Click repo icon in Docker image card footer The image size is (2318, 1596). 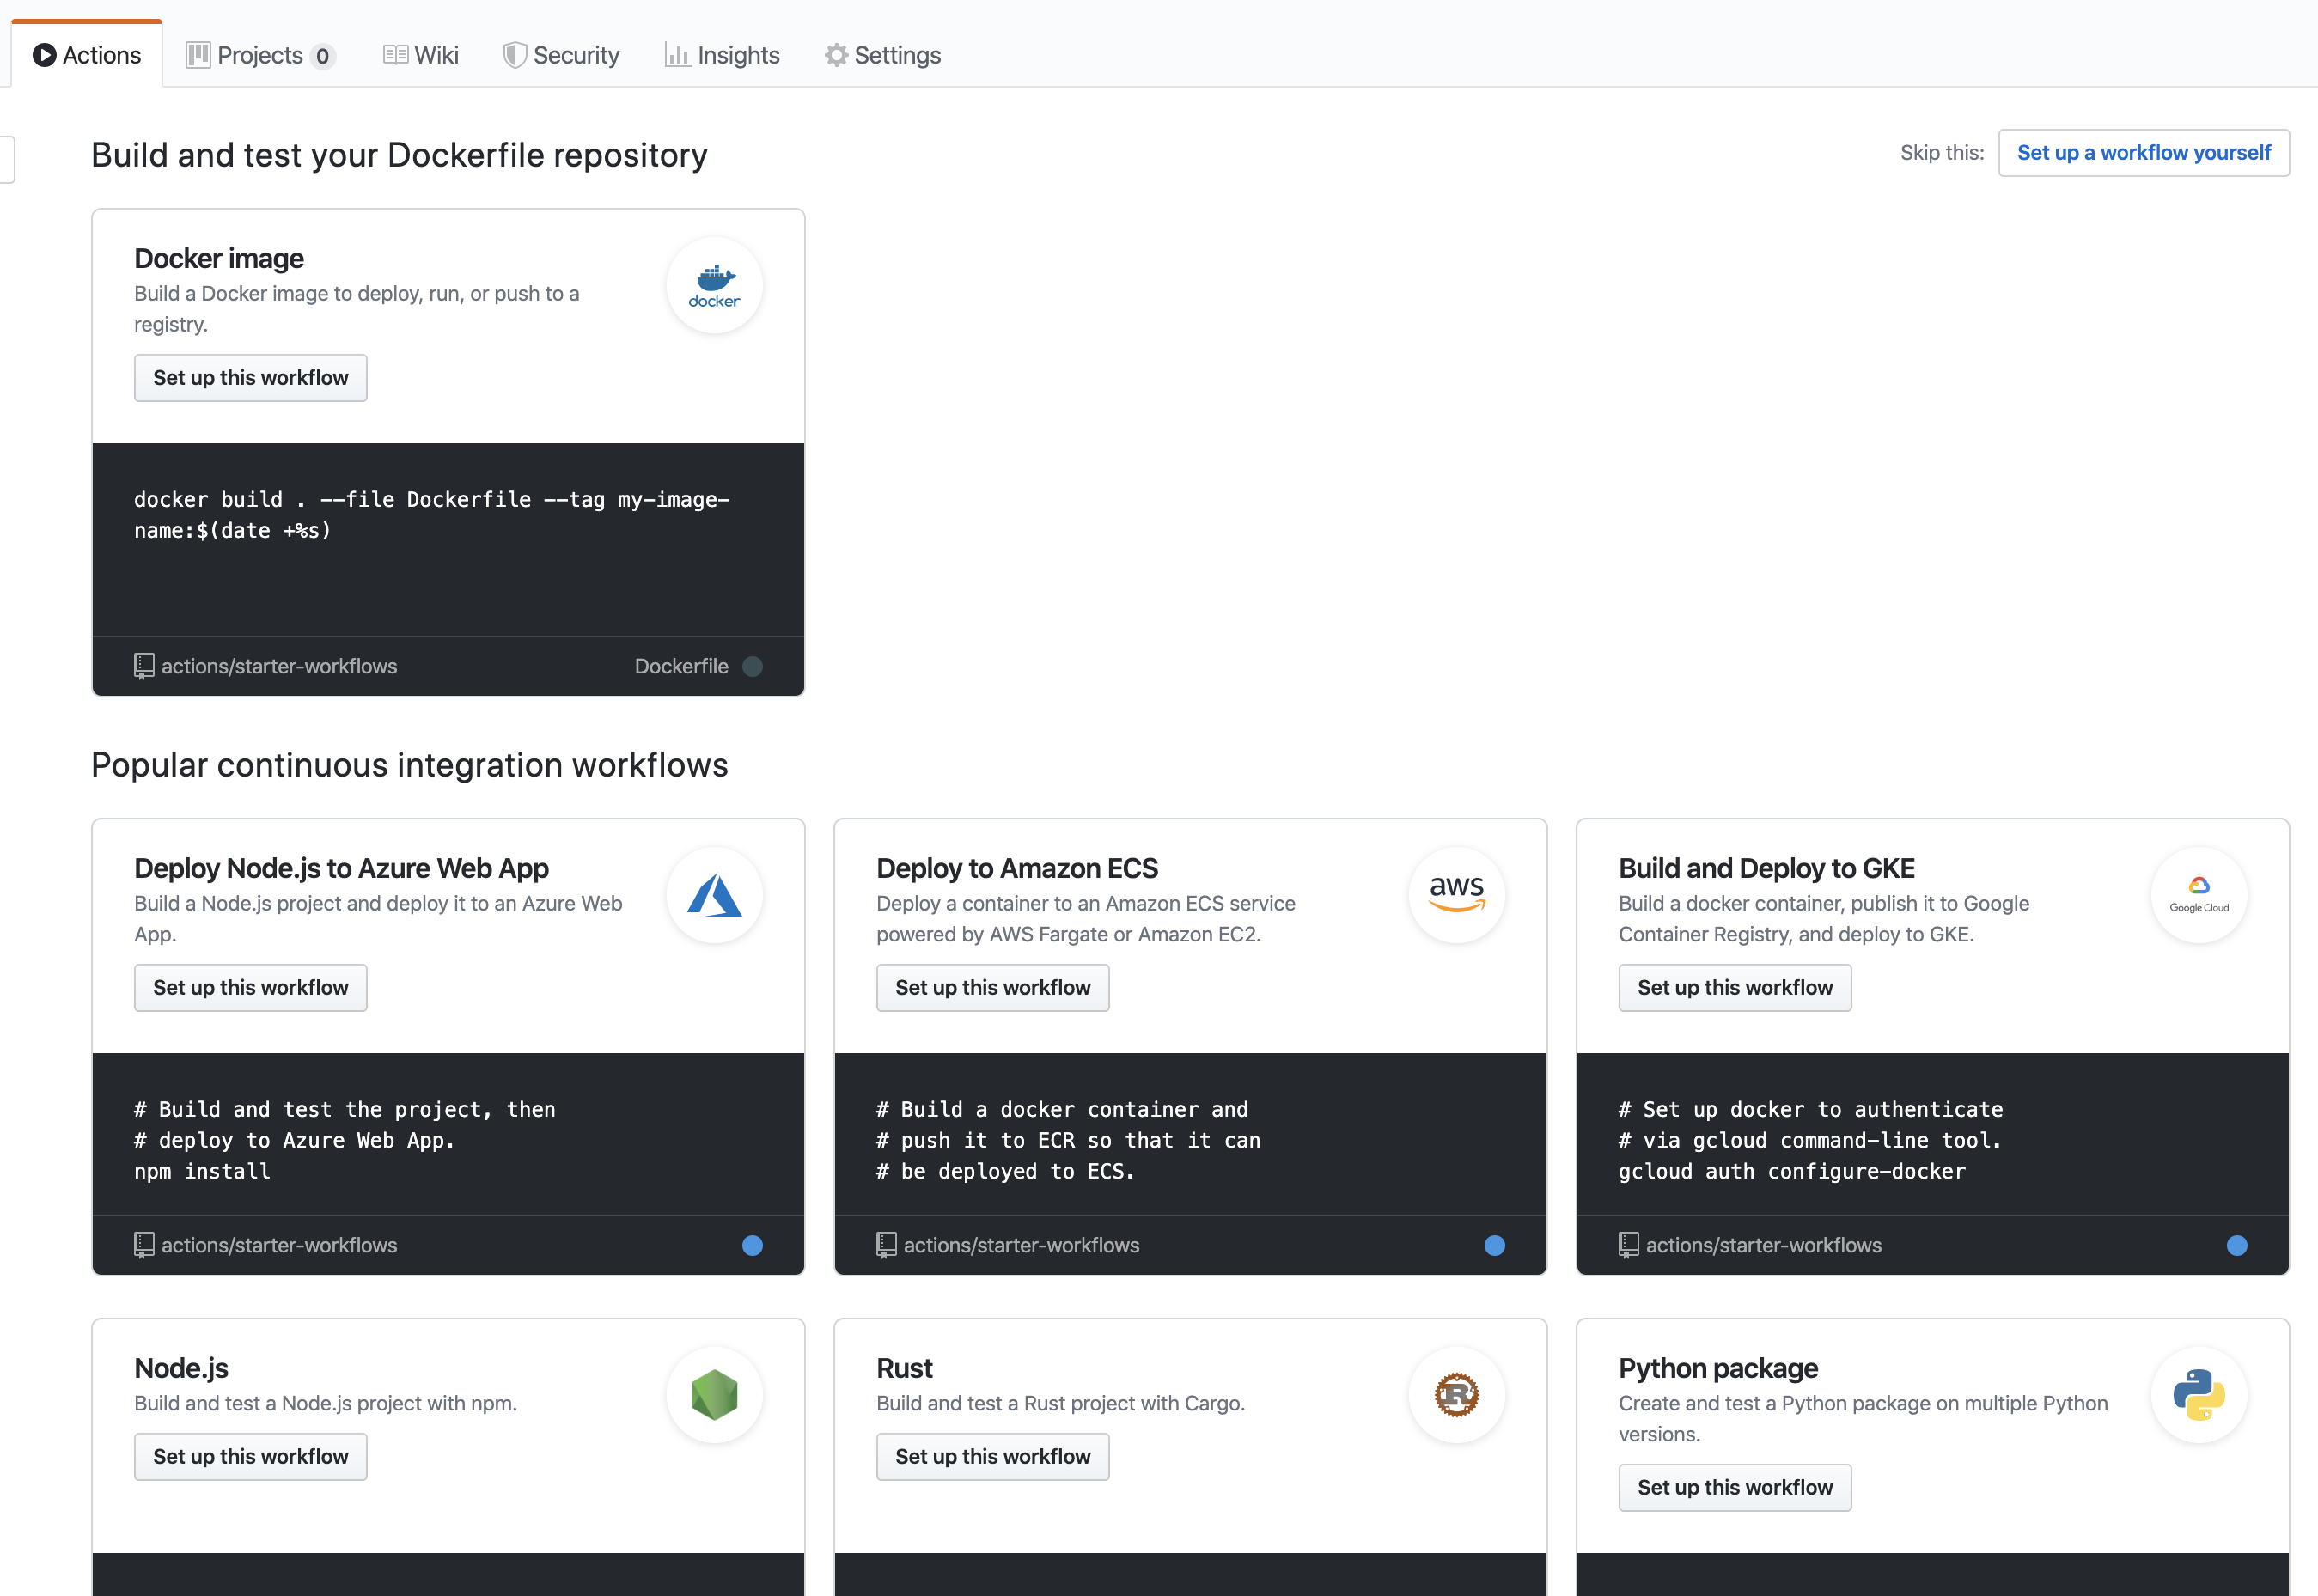(x=144, y=667)
